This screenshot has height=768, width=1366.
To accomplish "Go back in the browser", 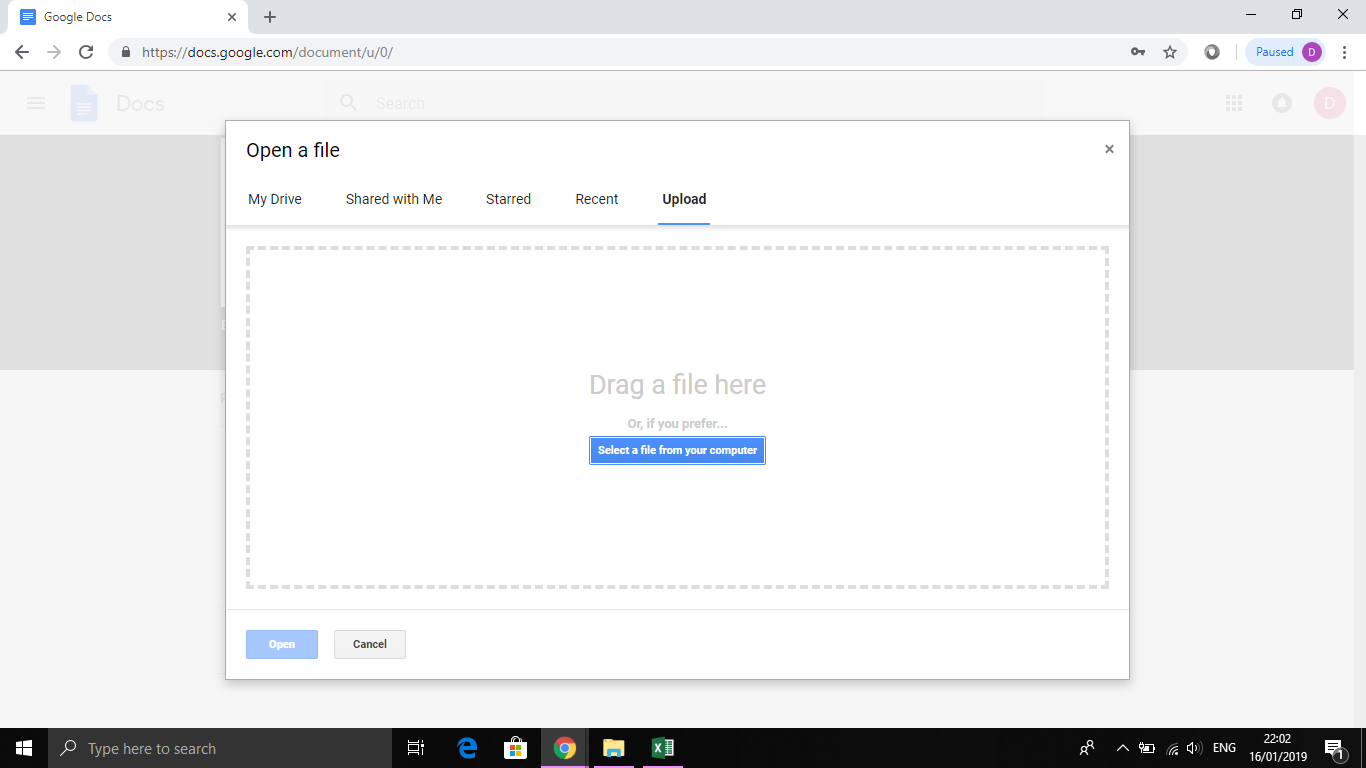I will [22, 52].
